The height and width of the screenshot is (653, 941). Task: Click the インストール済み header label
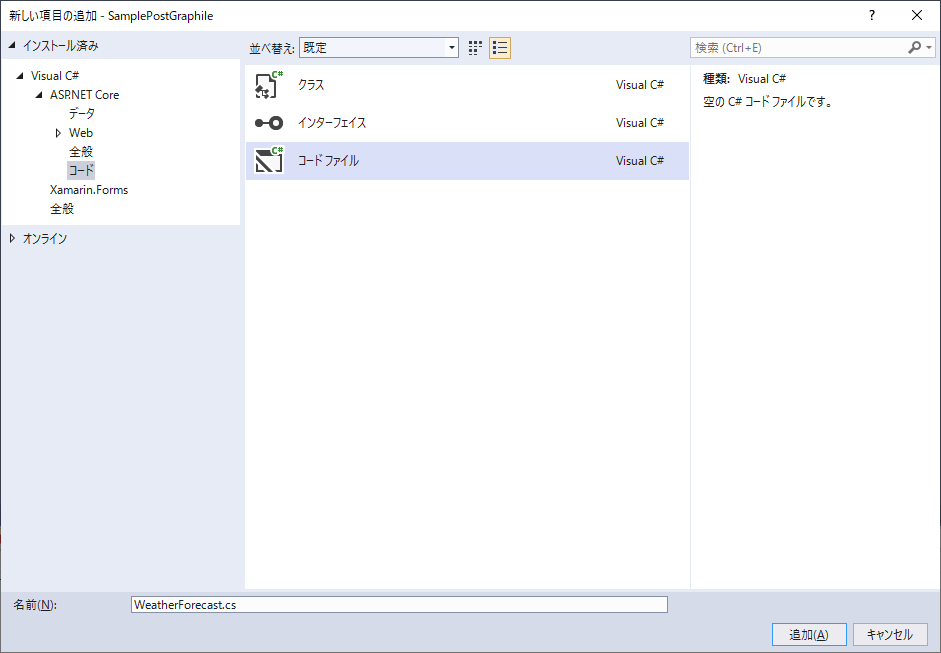tap(61, 45)
